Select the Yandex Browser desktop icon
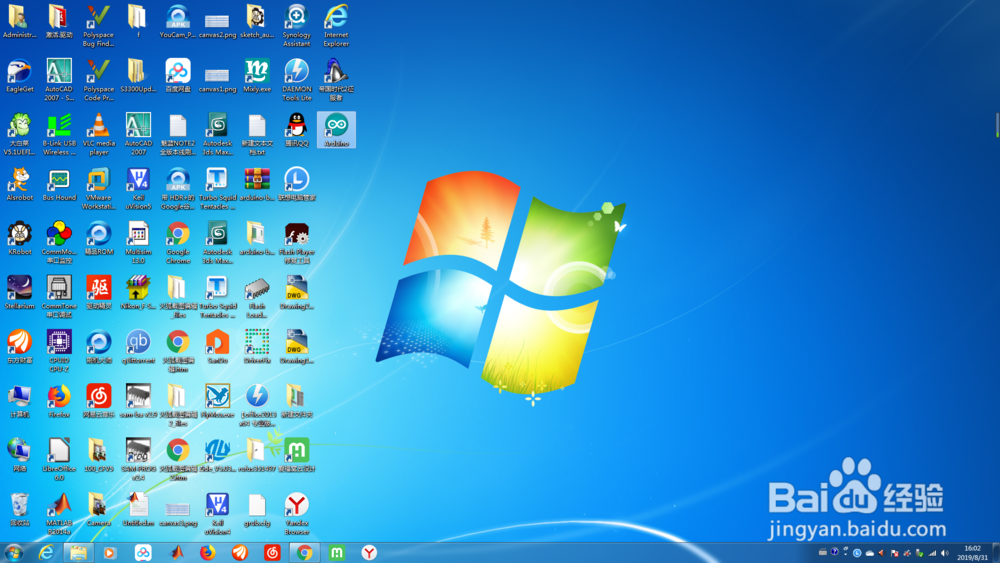The image size is (1000, 563). pos(297,514)
